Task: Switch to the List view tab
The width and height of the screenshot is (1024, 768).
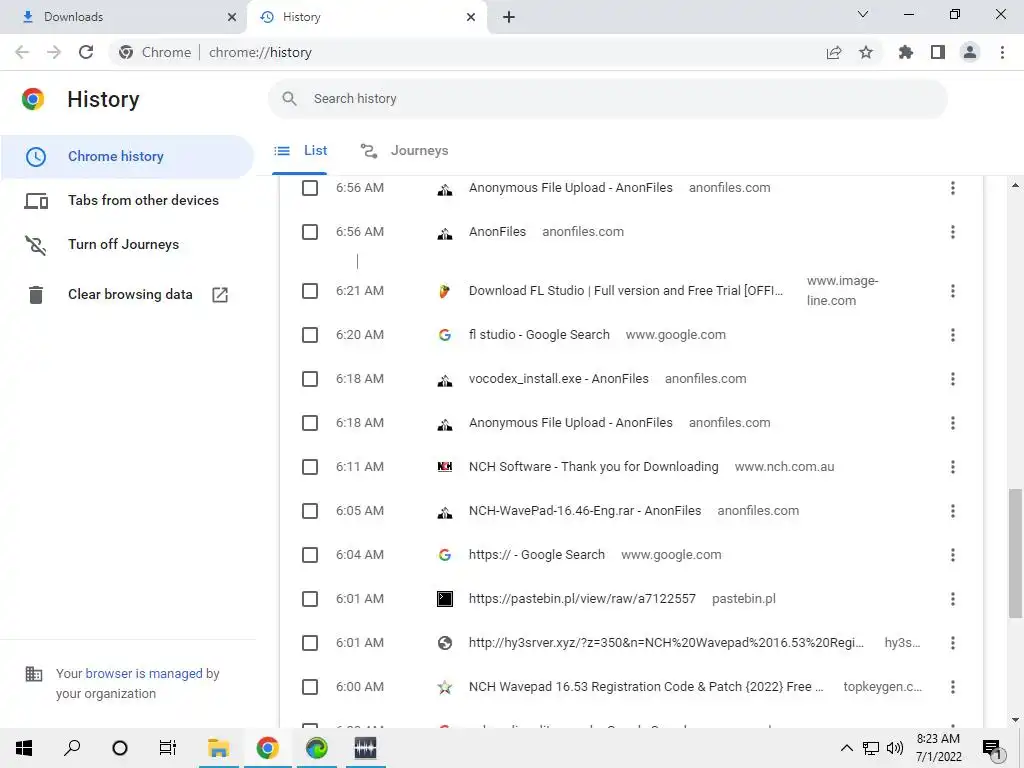Action: click(x=300, y=151)
